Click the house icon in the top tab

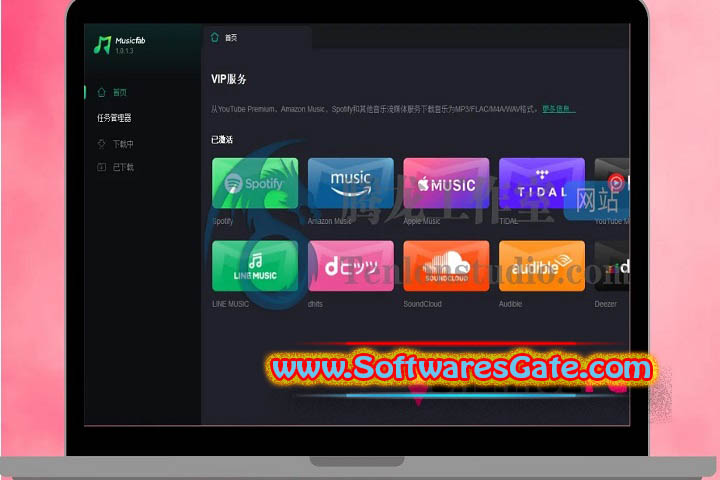[x=214, y=37]
